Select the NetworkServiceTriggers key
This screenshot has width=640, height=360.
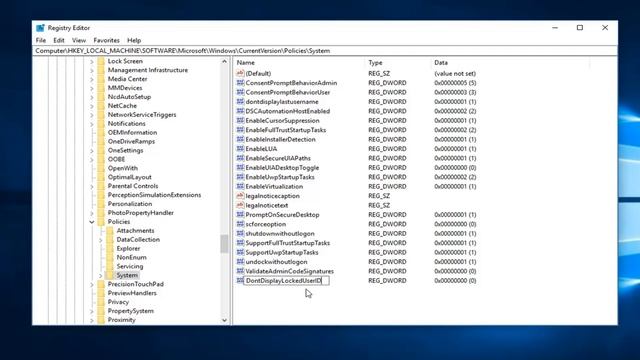[142, 115]
